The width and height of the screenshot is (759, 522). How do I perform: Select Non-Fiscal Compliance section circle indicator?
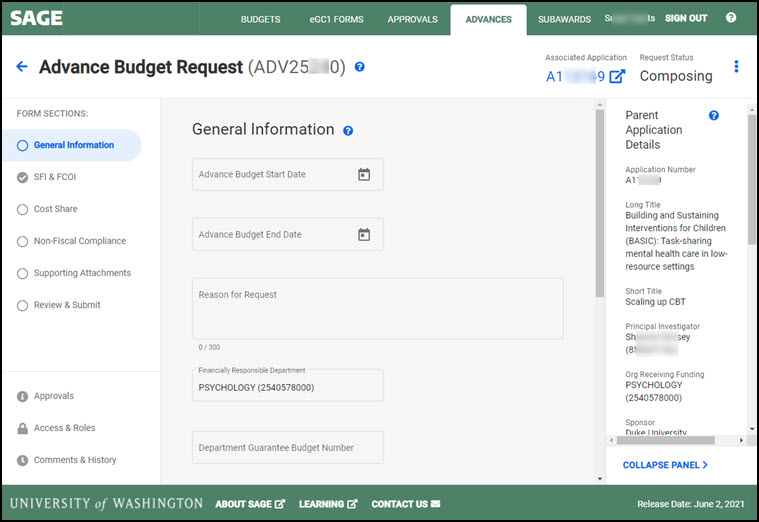coord(22,242)
